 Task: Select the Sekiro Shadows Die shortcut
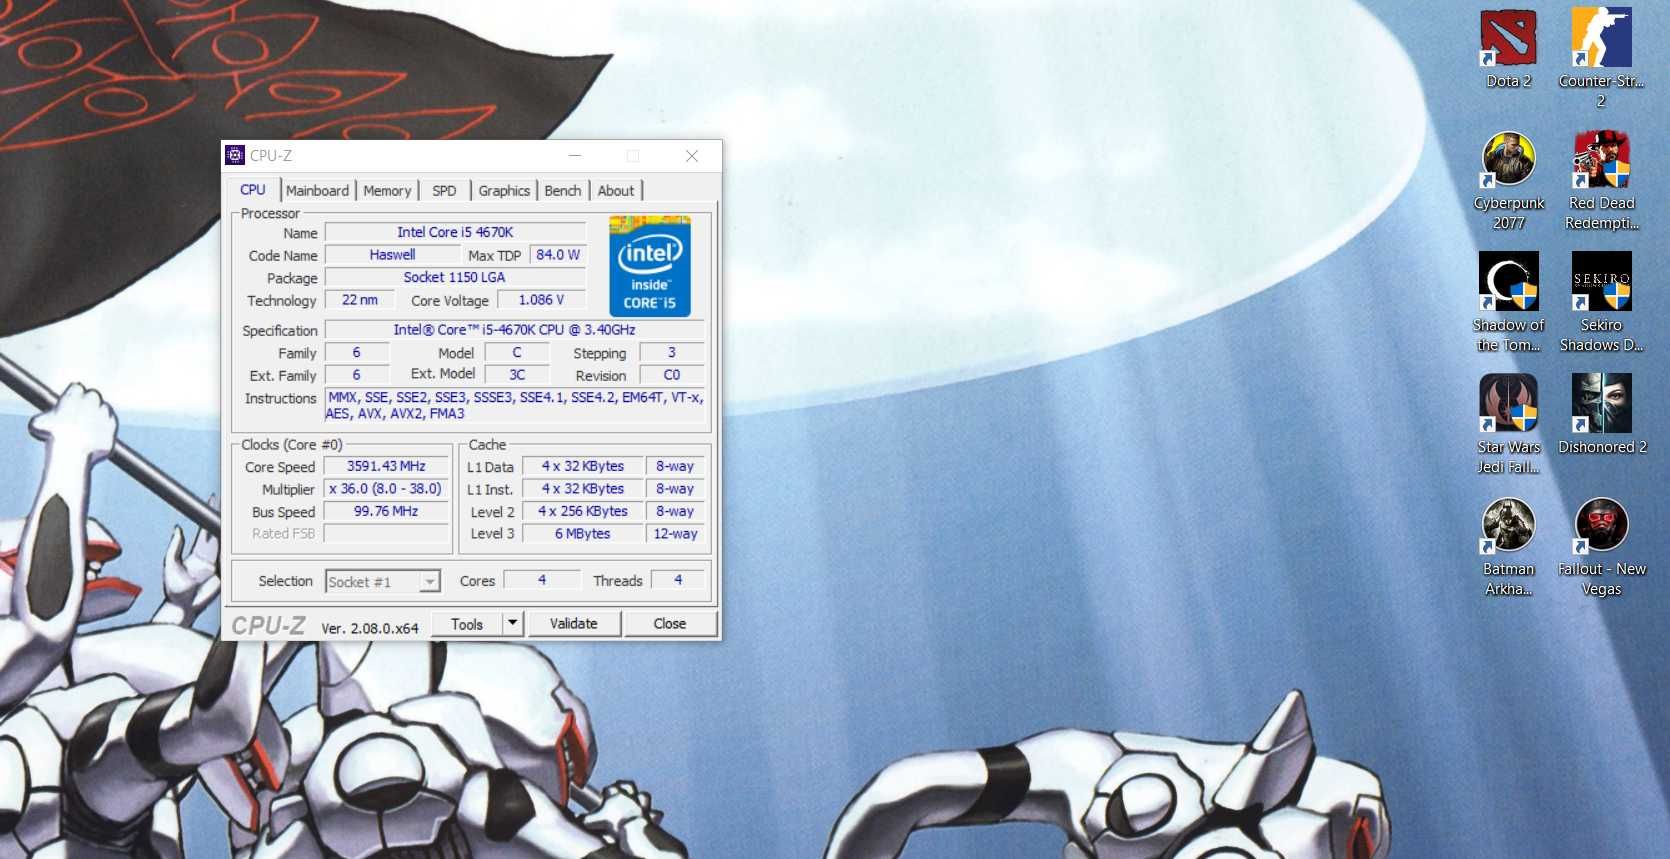(1601, 303)
